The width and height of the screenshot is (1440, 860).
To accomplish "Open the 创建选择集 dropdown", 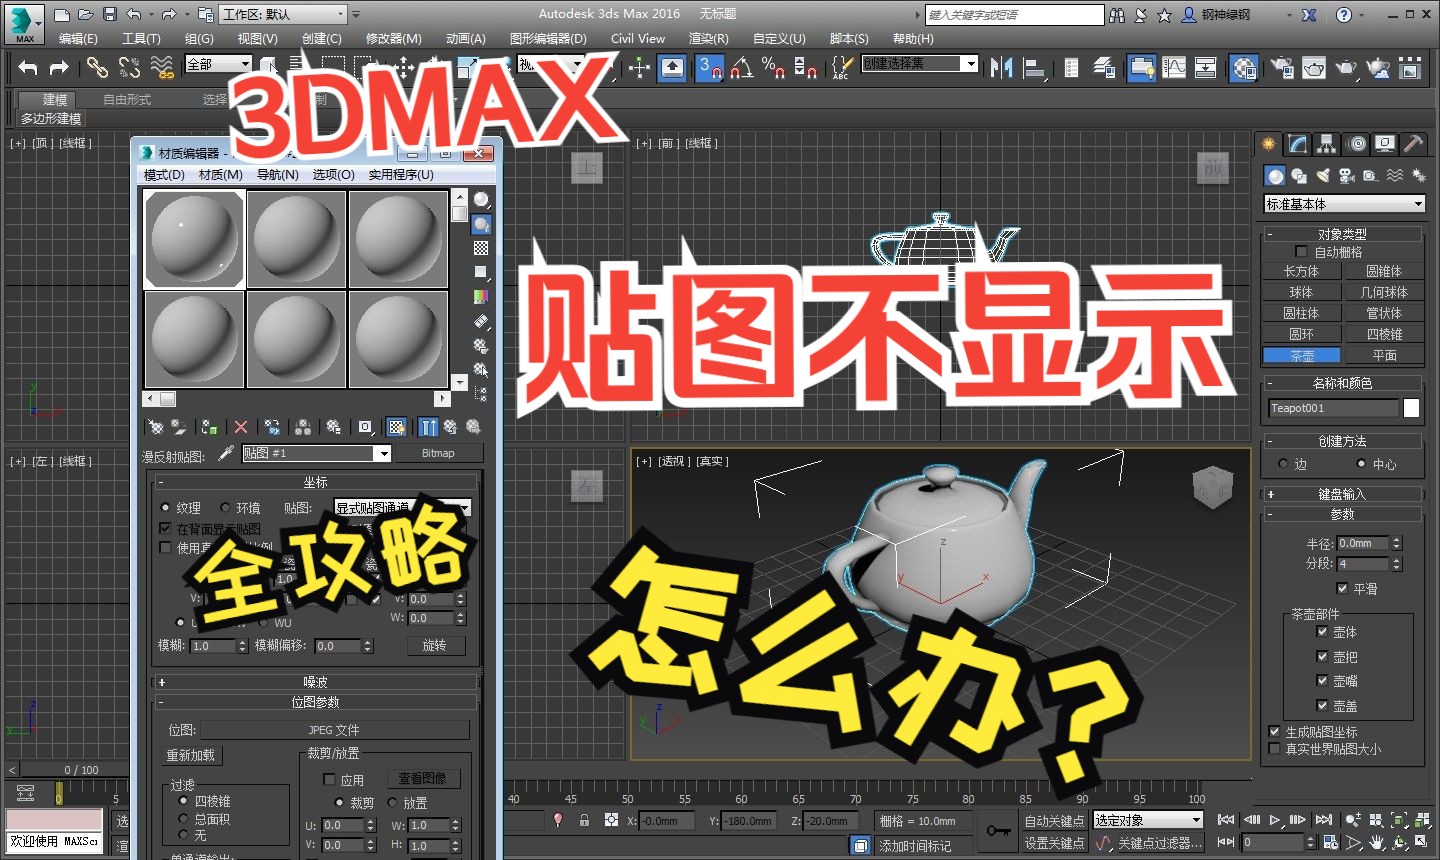I will tap(919, 63).
